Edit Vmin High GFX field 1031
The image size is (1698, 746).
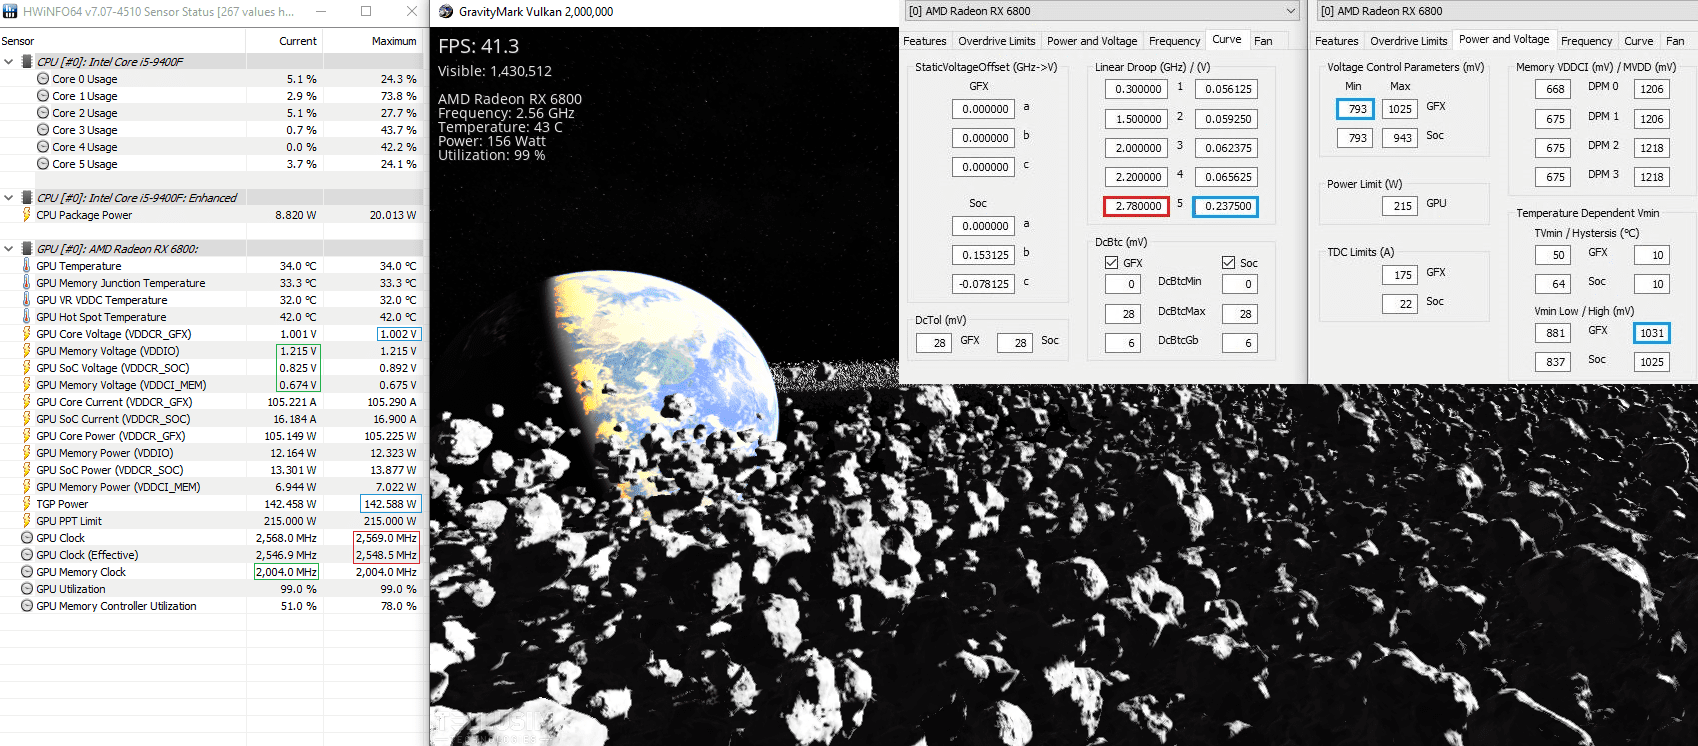coord(1651,333)
